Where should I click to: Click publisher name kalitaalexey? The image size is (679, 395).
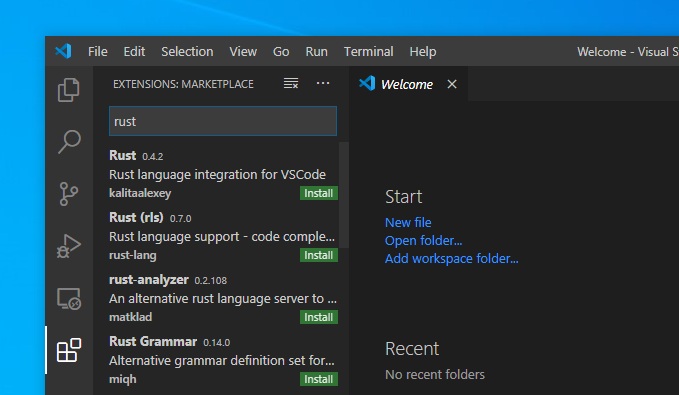140,193
